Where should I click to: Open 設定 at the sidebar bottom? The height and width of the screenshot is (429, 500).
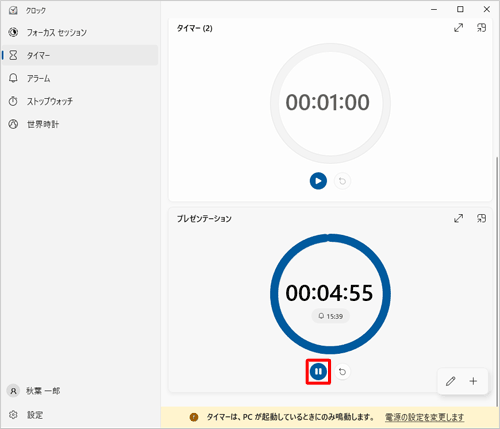80,415
